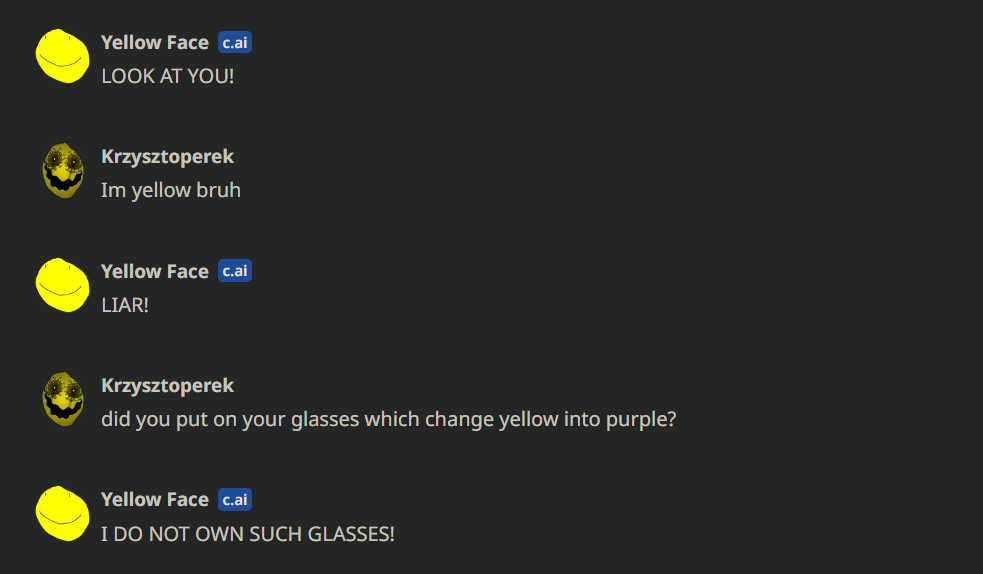Viewport: 983px width, 574px height.
Task: Click Krzysztoperek's avatar beside "Im yellow bruh"
Action: [x=63, y=170]
